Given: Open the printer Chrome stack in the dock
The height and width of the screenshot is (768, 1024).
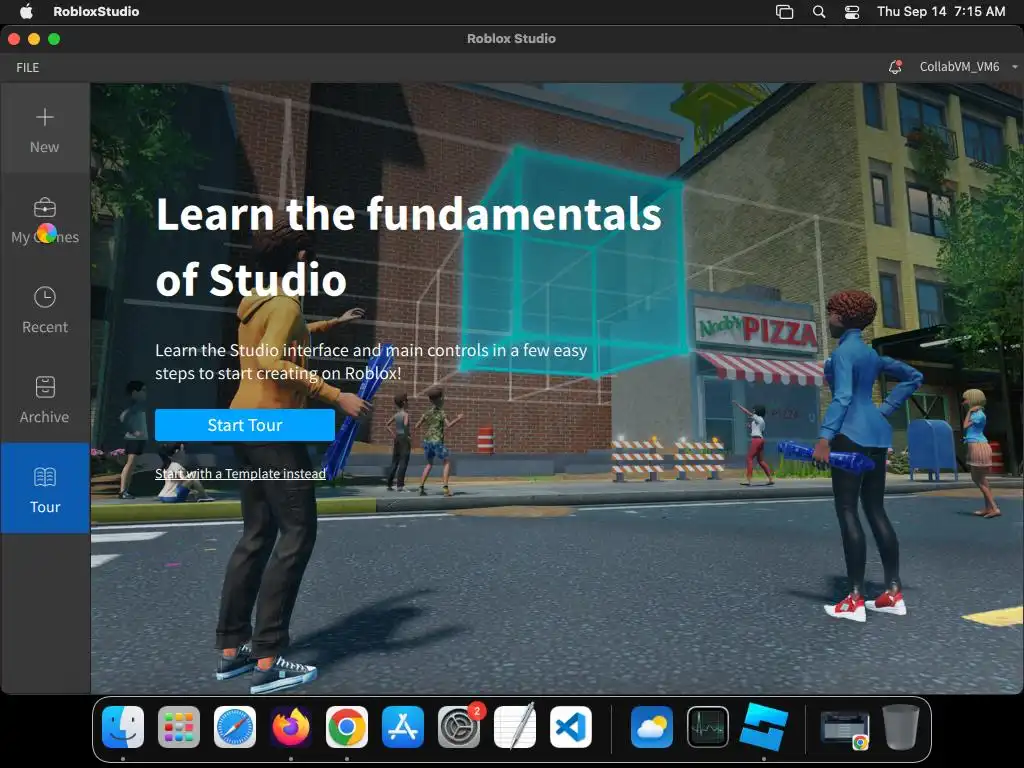Looking at the screenshot, I should pos(844,728).
